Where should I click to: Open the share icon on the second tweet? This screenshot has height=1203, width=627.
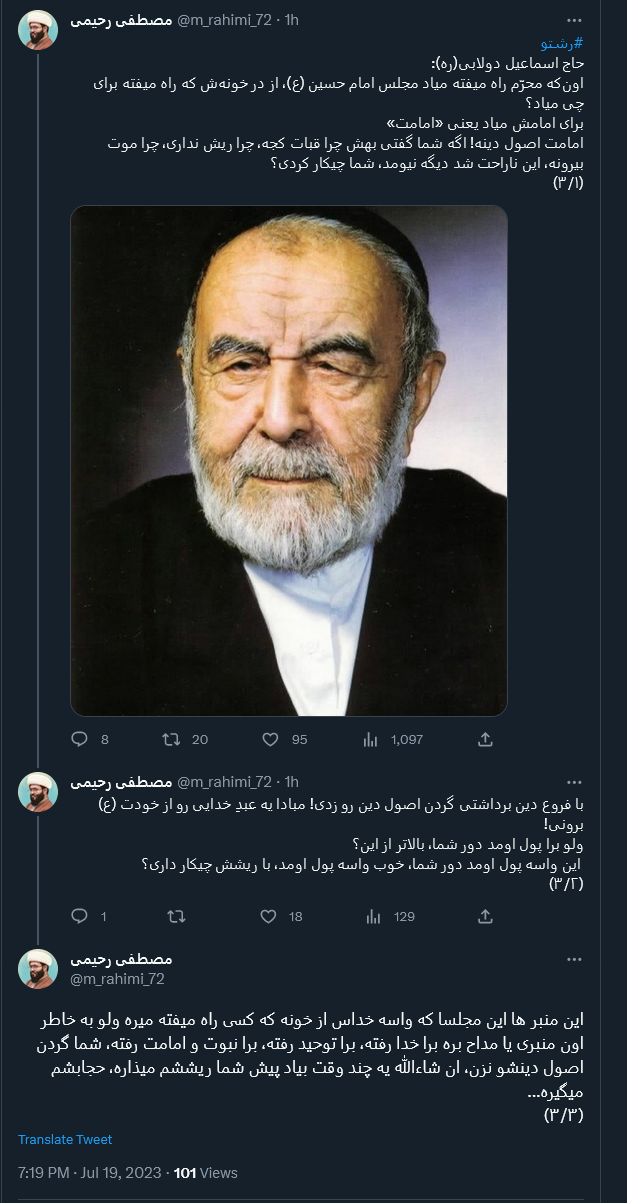click(486, 915)
